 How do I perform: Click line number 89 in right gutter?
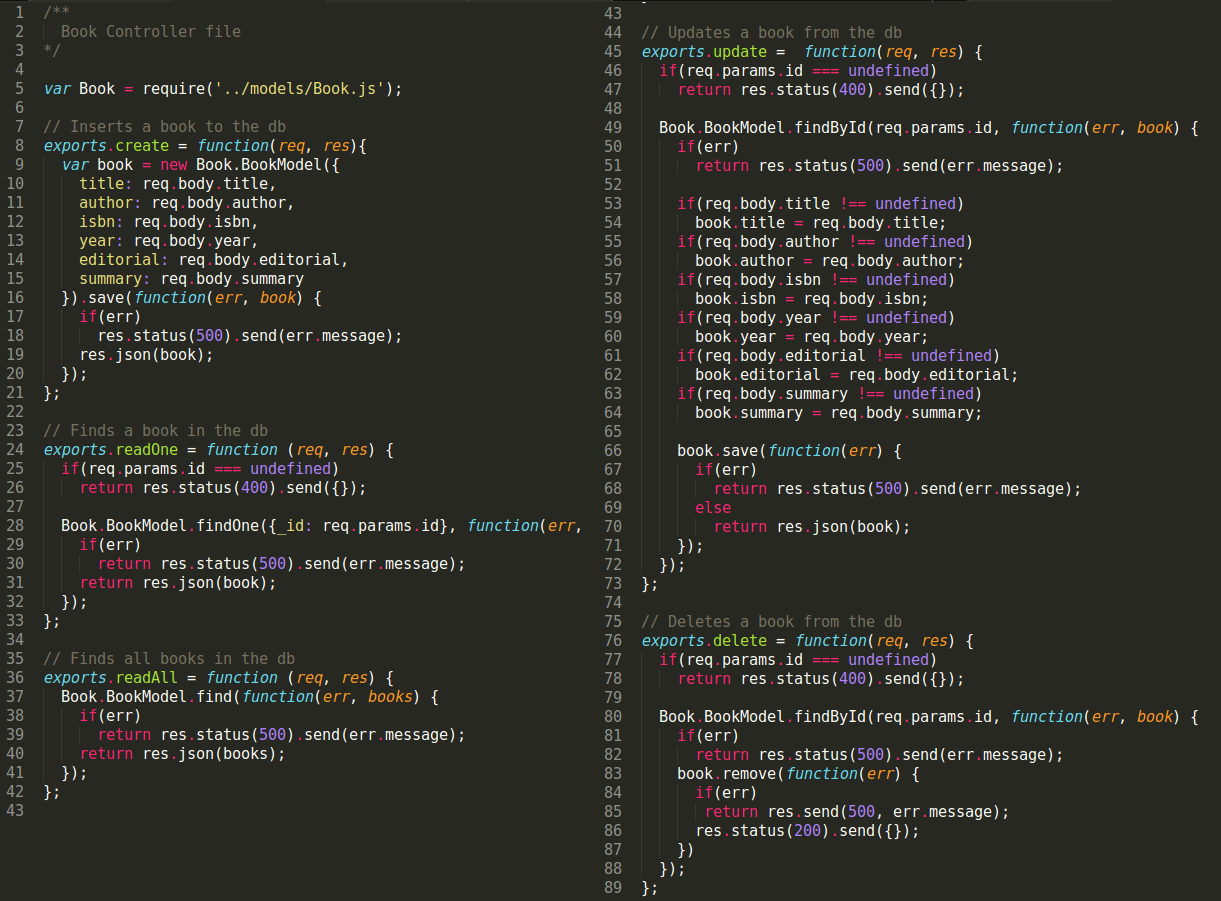(613, 887)
